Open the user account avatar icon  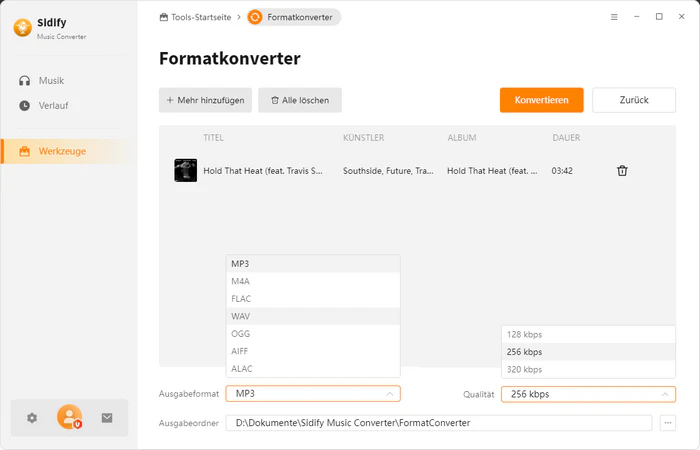coord(70,417)
